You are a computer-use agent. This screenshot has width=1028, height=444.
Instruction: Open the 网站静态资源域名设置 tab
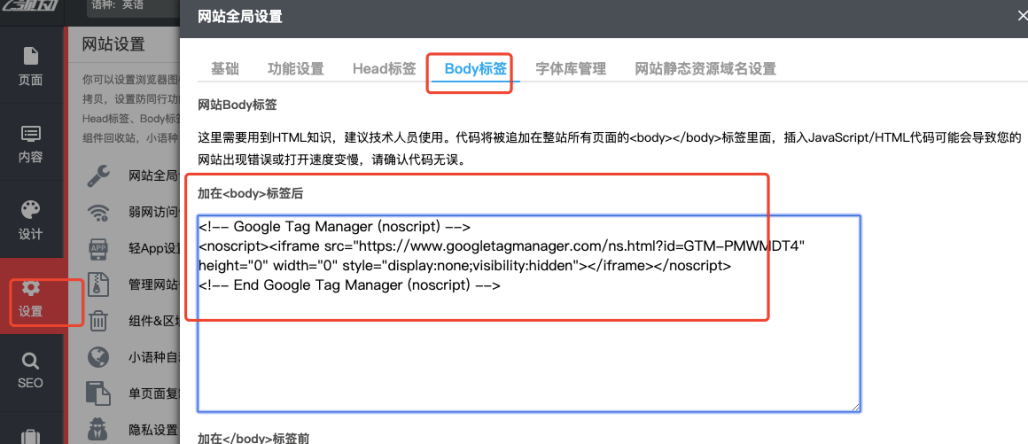click(x=705, y=69)
